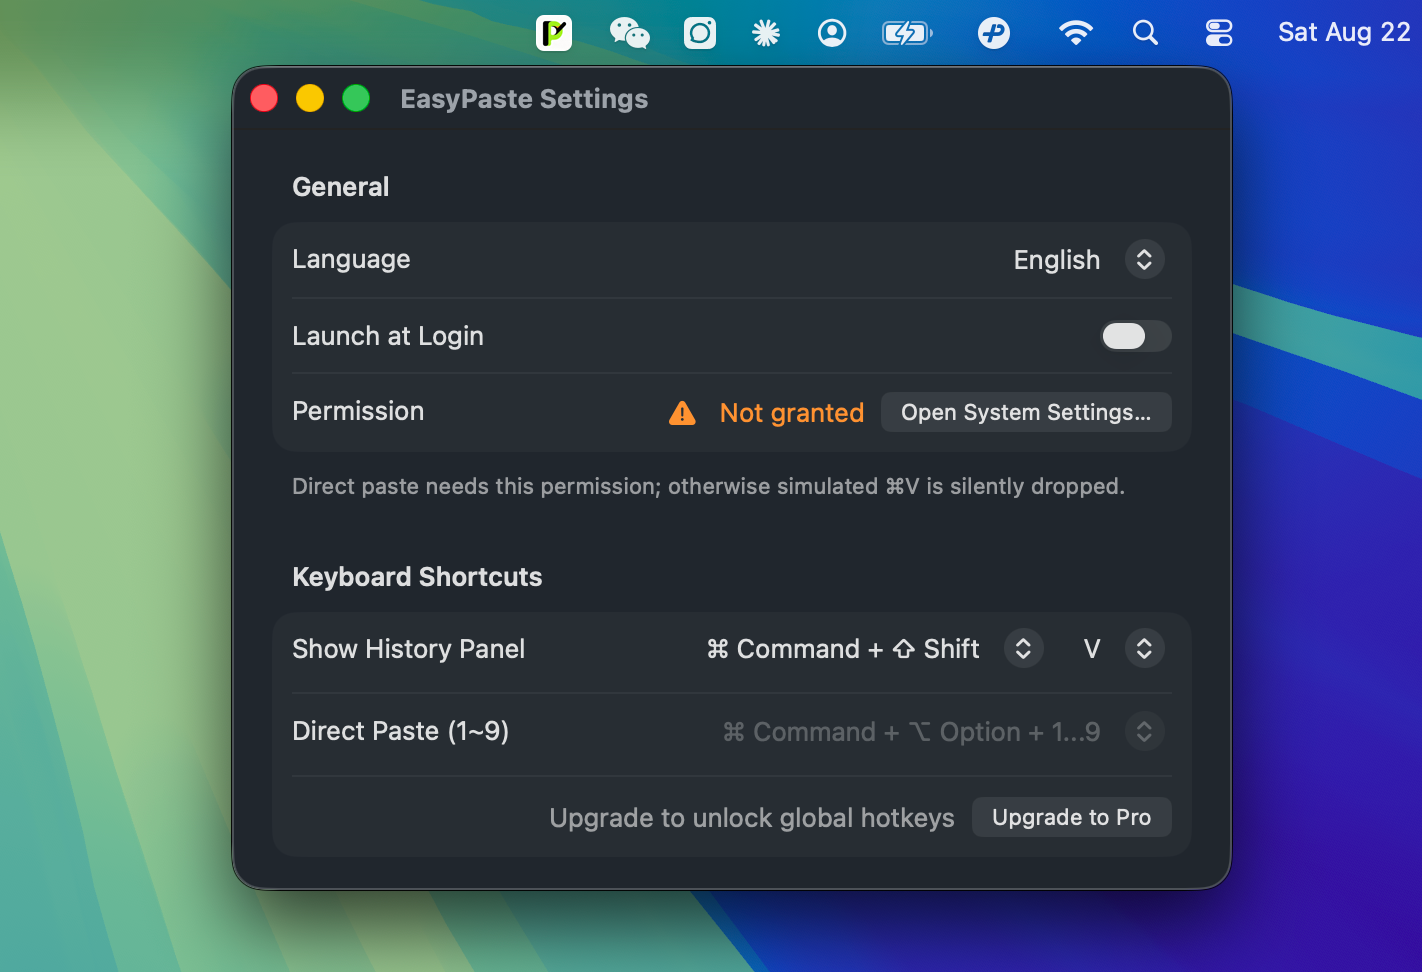Click the General section heading

click(x=340, y=187)
